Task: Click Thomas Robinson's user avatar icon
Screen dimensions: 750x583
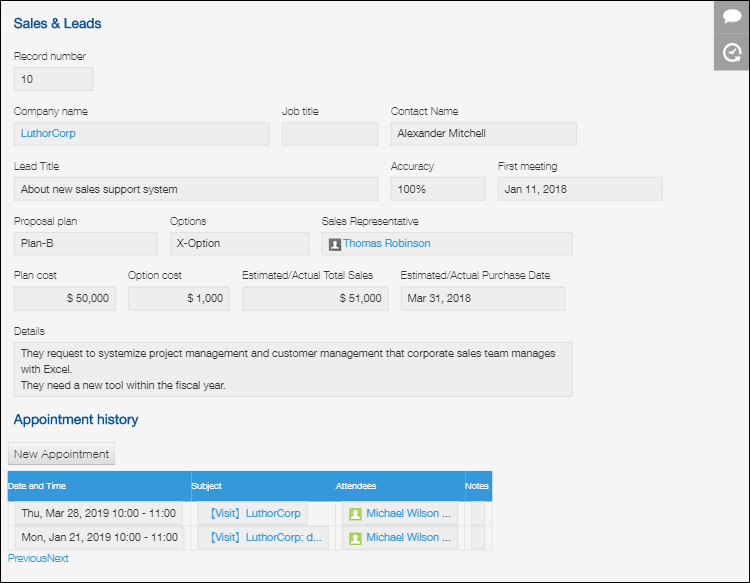Action: [x=335, y=243]
